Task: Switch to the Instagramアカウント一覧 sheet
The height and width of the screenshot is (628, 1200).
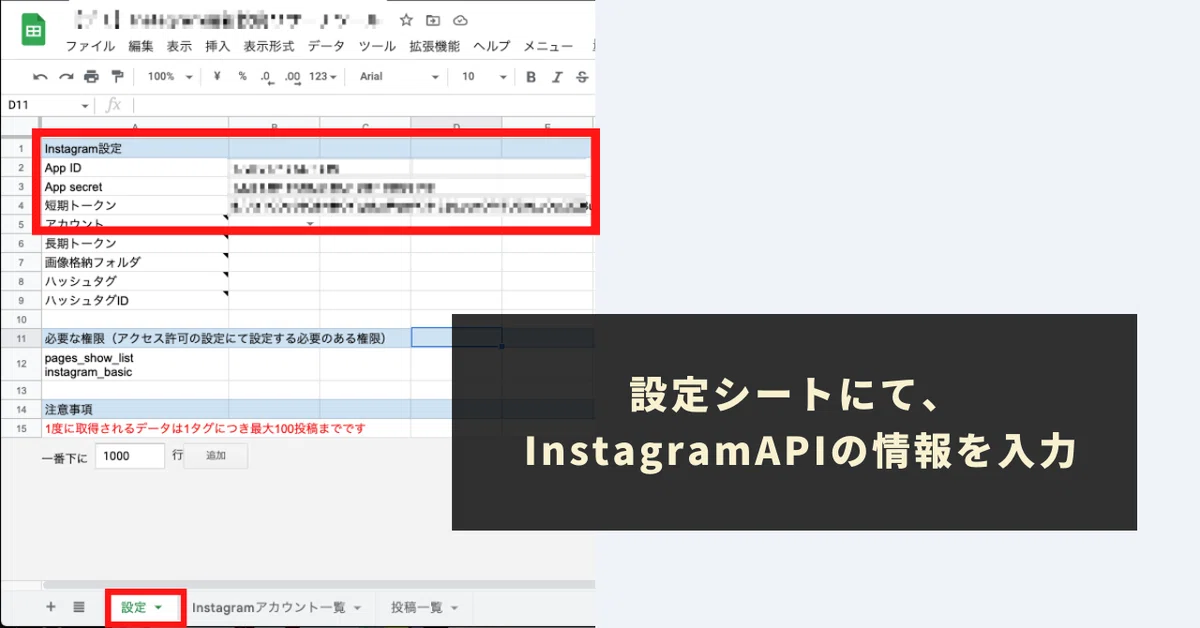Action: [x=268, y=607]
